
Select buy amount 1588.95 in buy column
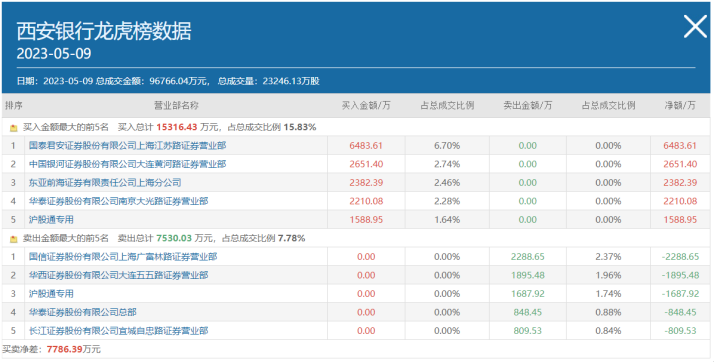[x=366, y=219]
